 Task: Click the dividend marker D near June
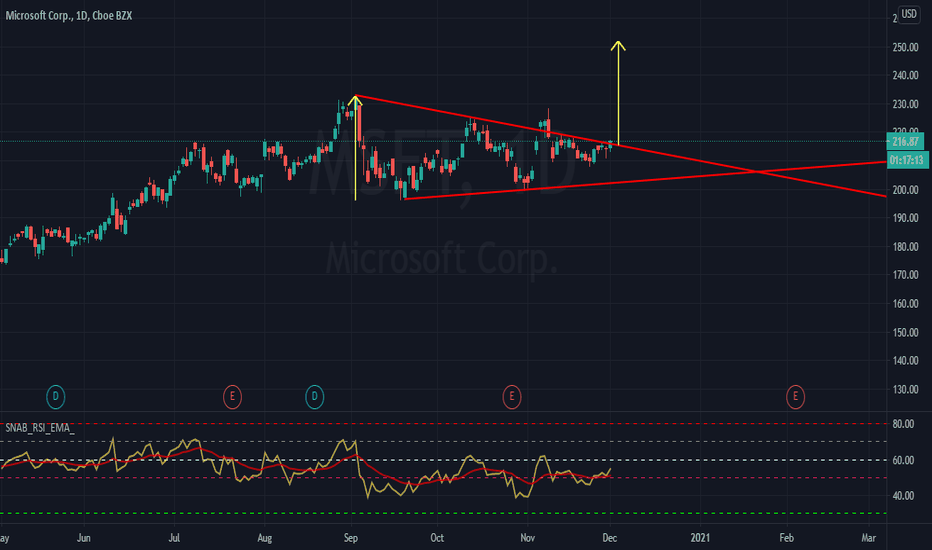click(55, 397)
